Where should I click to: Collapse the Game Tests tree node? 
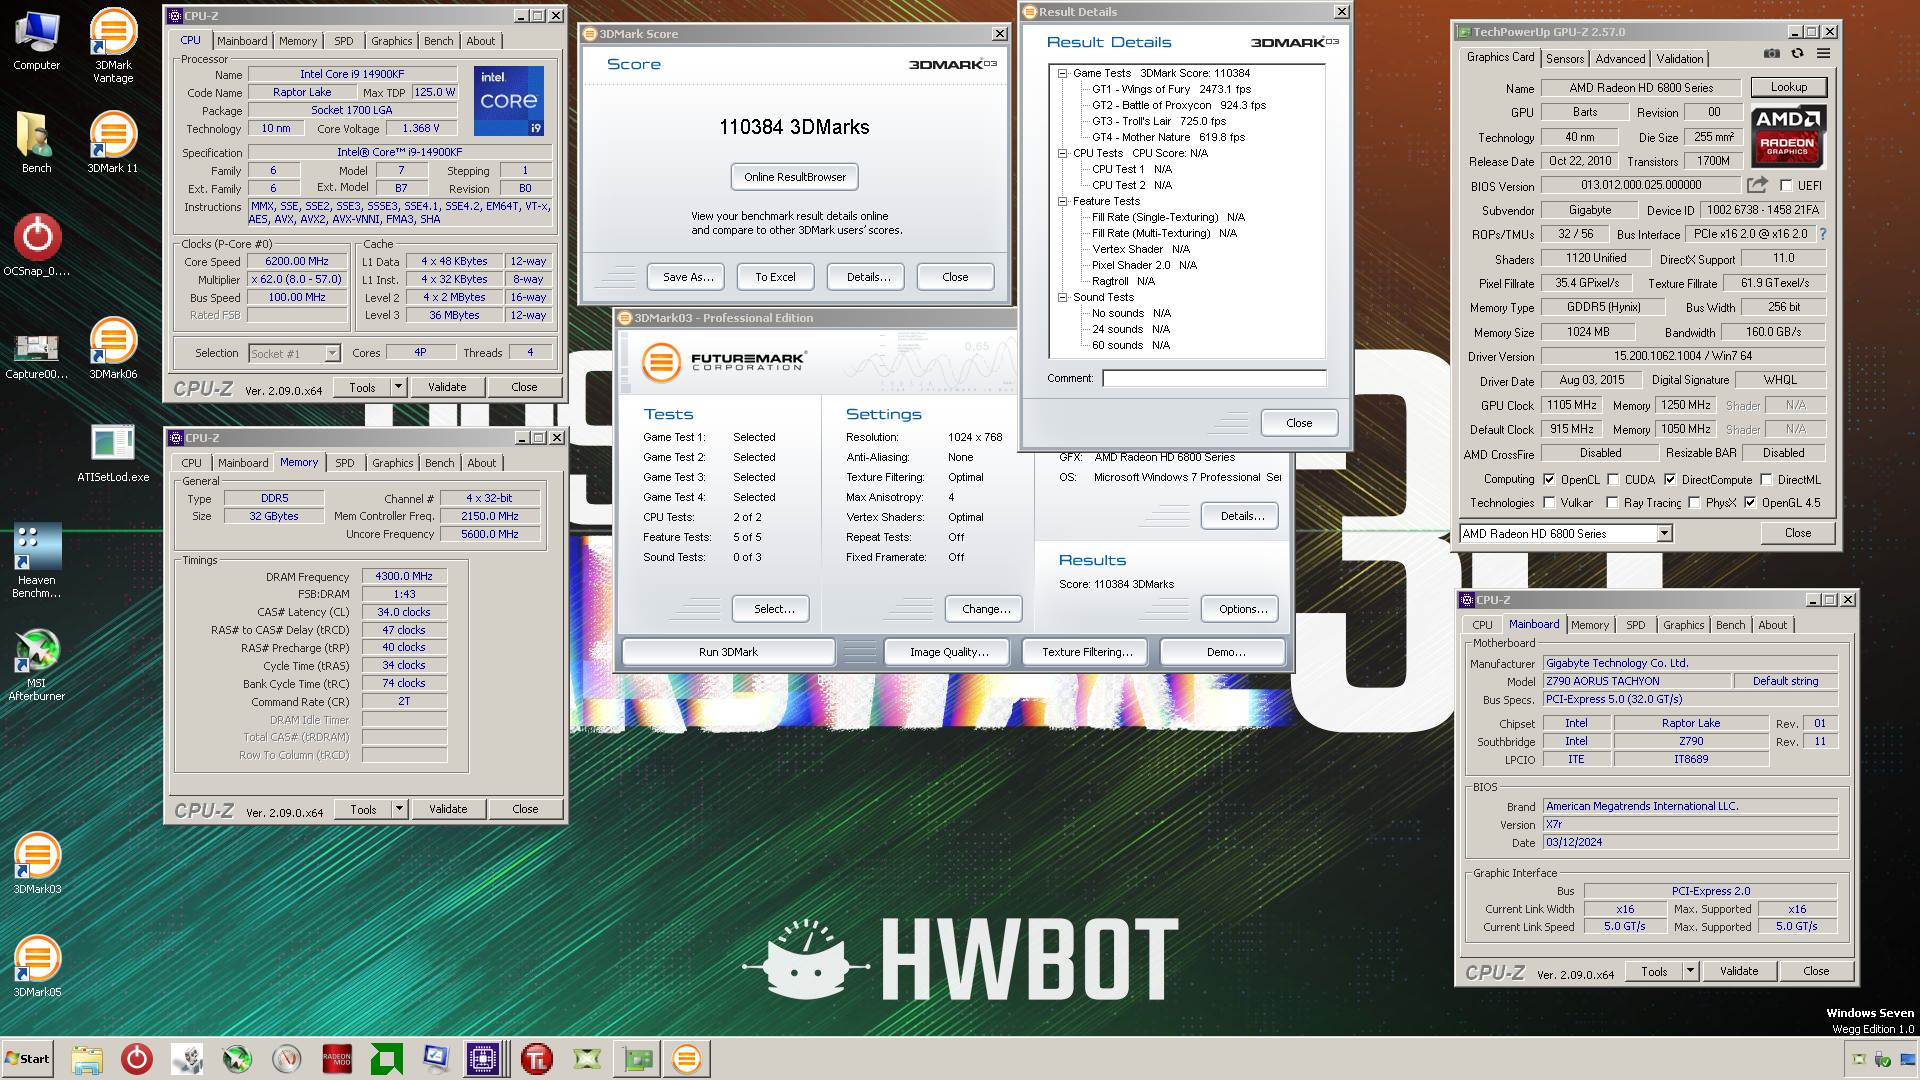[1062, 73]
